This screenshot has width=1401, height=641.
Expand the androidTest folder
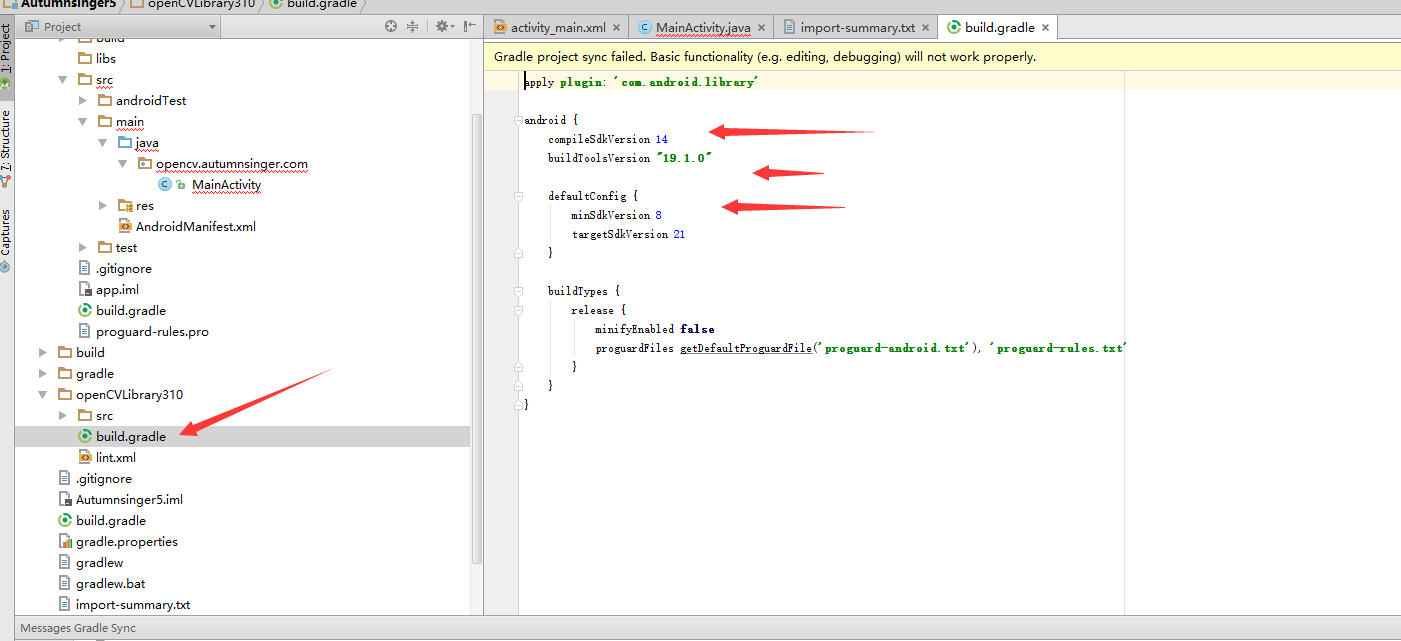[x=83, y=101]
